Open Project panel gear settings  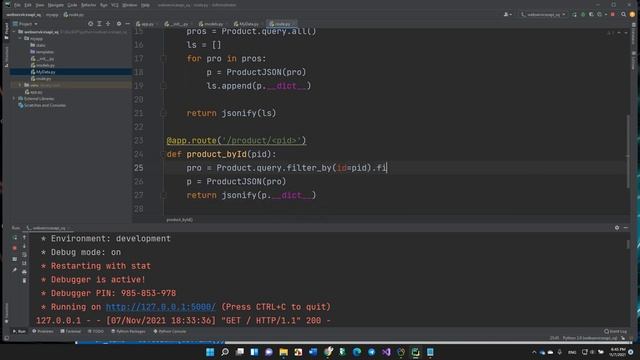[119, 24]
